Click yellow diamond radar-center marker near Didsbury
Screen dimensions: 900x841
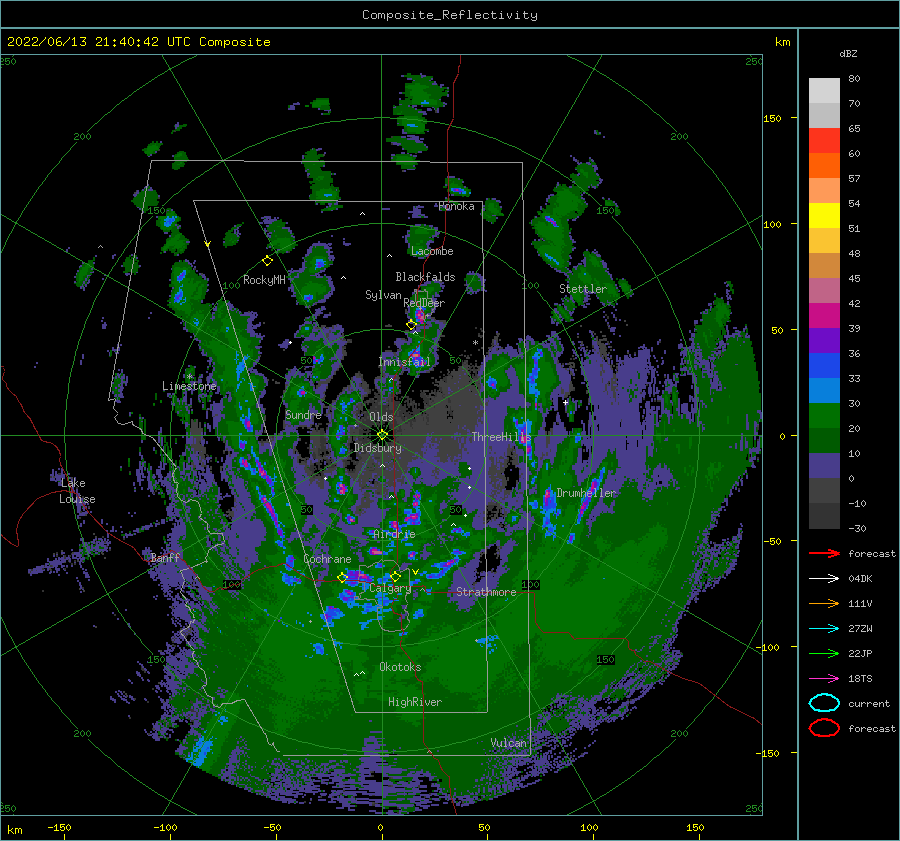[382, 435]
